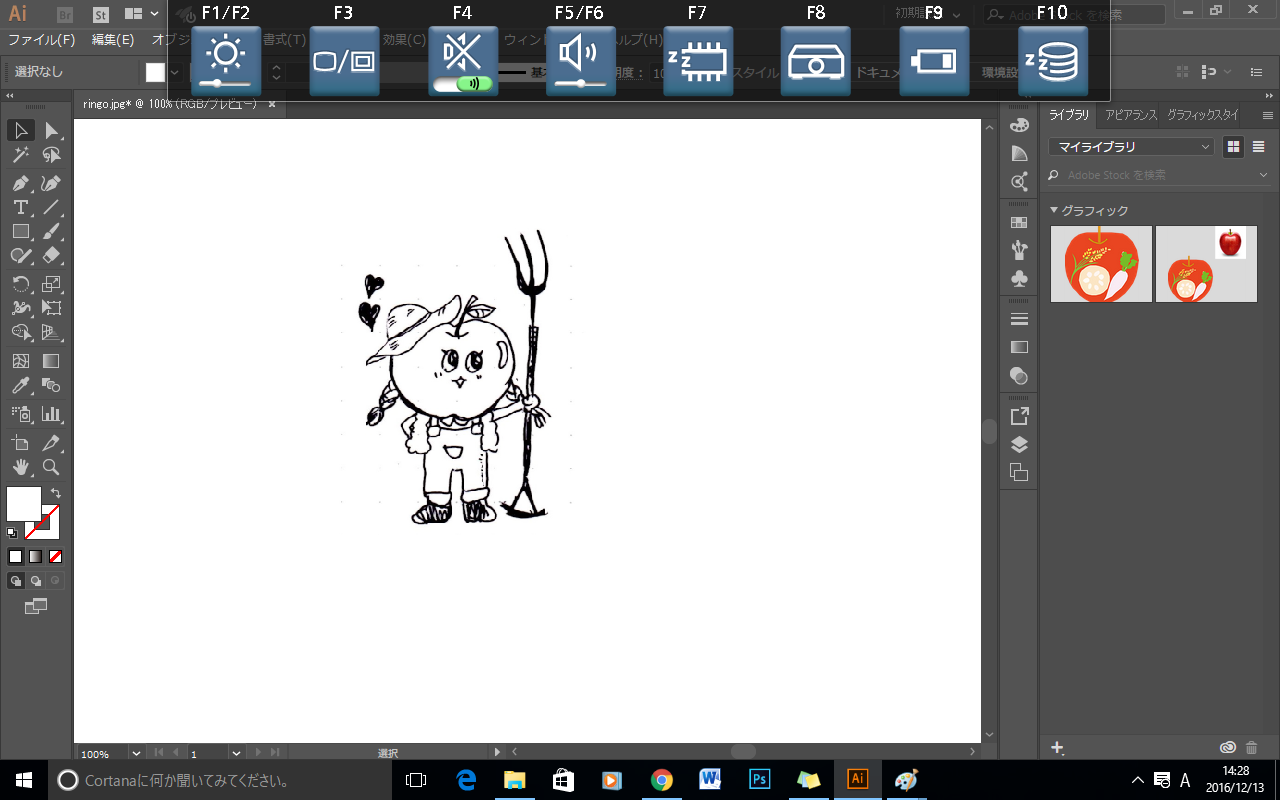Activate the Free Transform tool
The height and width of the screenshot is (800, 1280).
(x=51, y=309)
